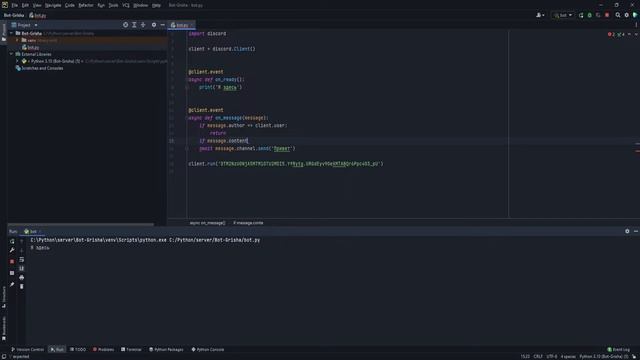The height and width of the screenshot is (360, 640).
Task: Click Print icon in Run panel
Action: pos(22,278)
